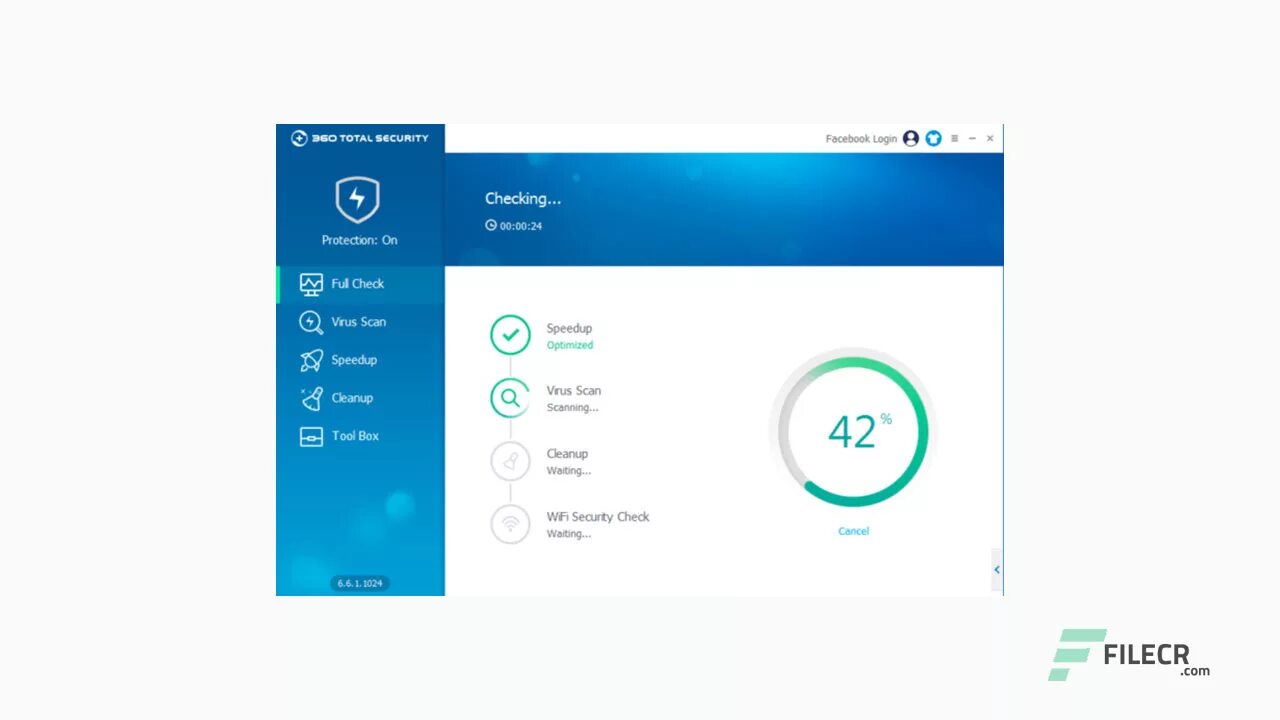The image size is (1280, 720).
Task: Click the 'WiFi Security Check' step label
Action: [598, 517]
